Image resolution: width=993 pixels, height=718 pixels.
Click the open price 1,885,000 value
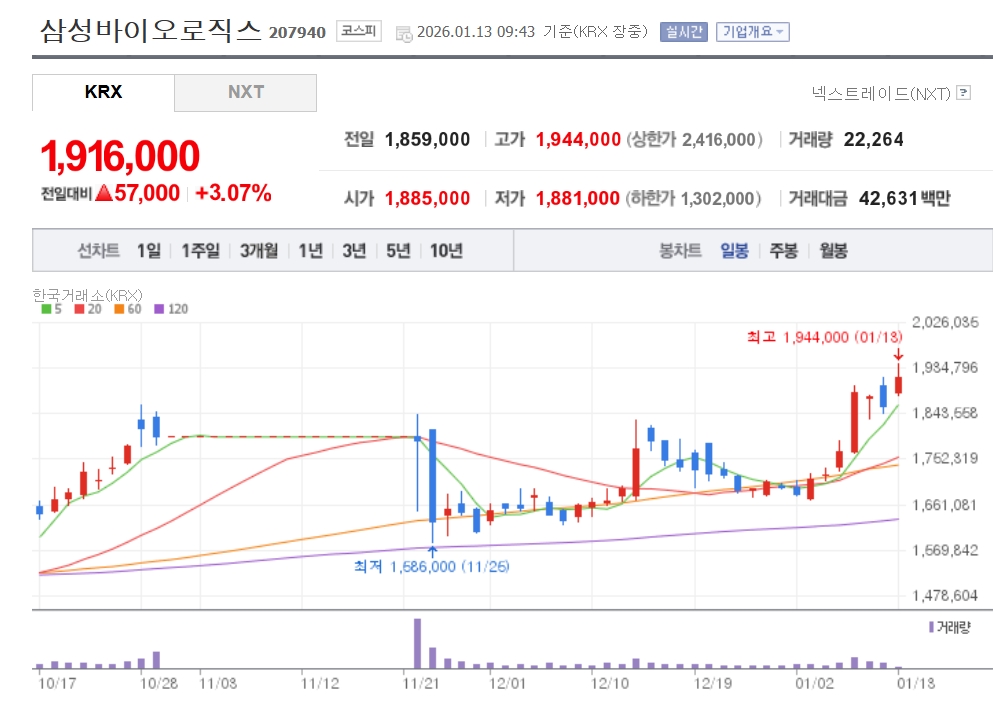pos(427,198)
